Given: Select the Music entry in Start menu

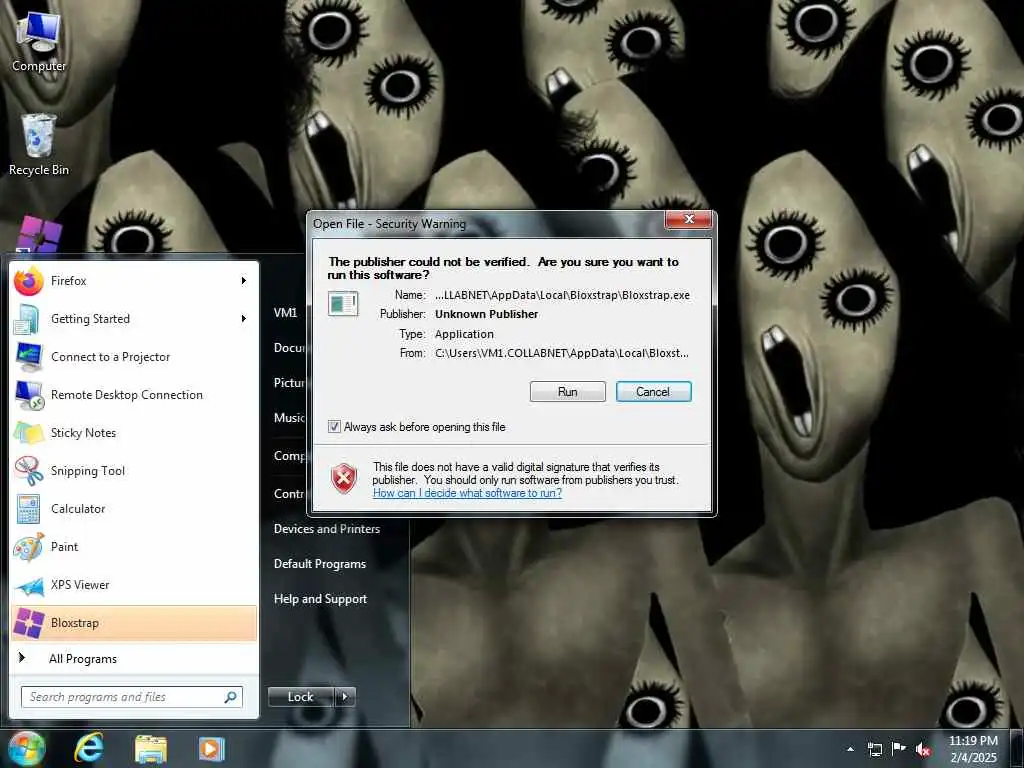Looking at the screenshot, I should point(289,418).
